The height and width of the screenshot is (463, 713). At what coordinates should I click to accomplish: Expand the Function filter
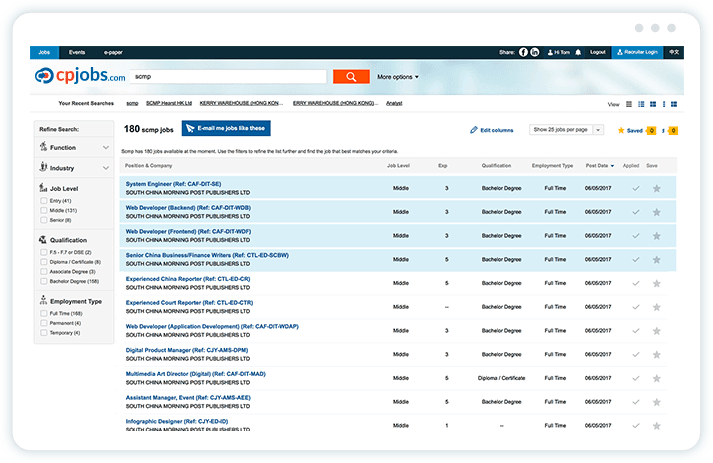pos(74,147)
